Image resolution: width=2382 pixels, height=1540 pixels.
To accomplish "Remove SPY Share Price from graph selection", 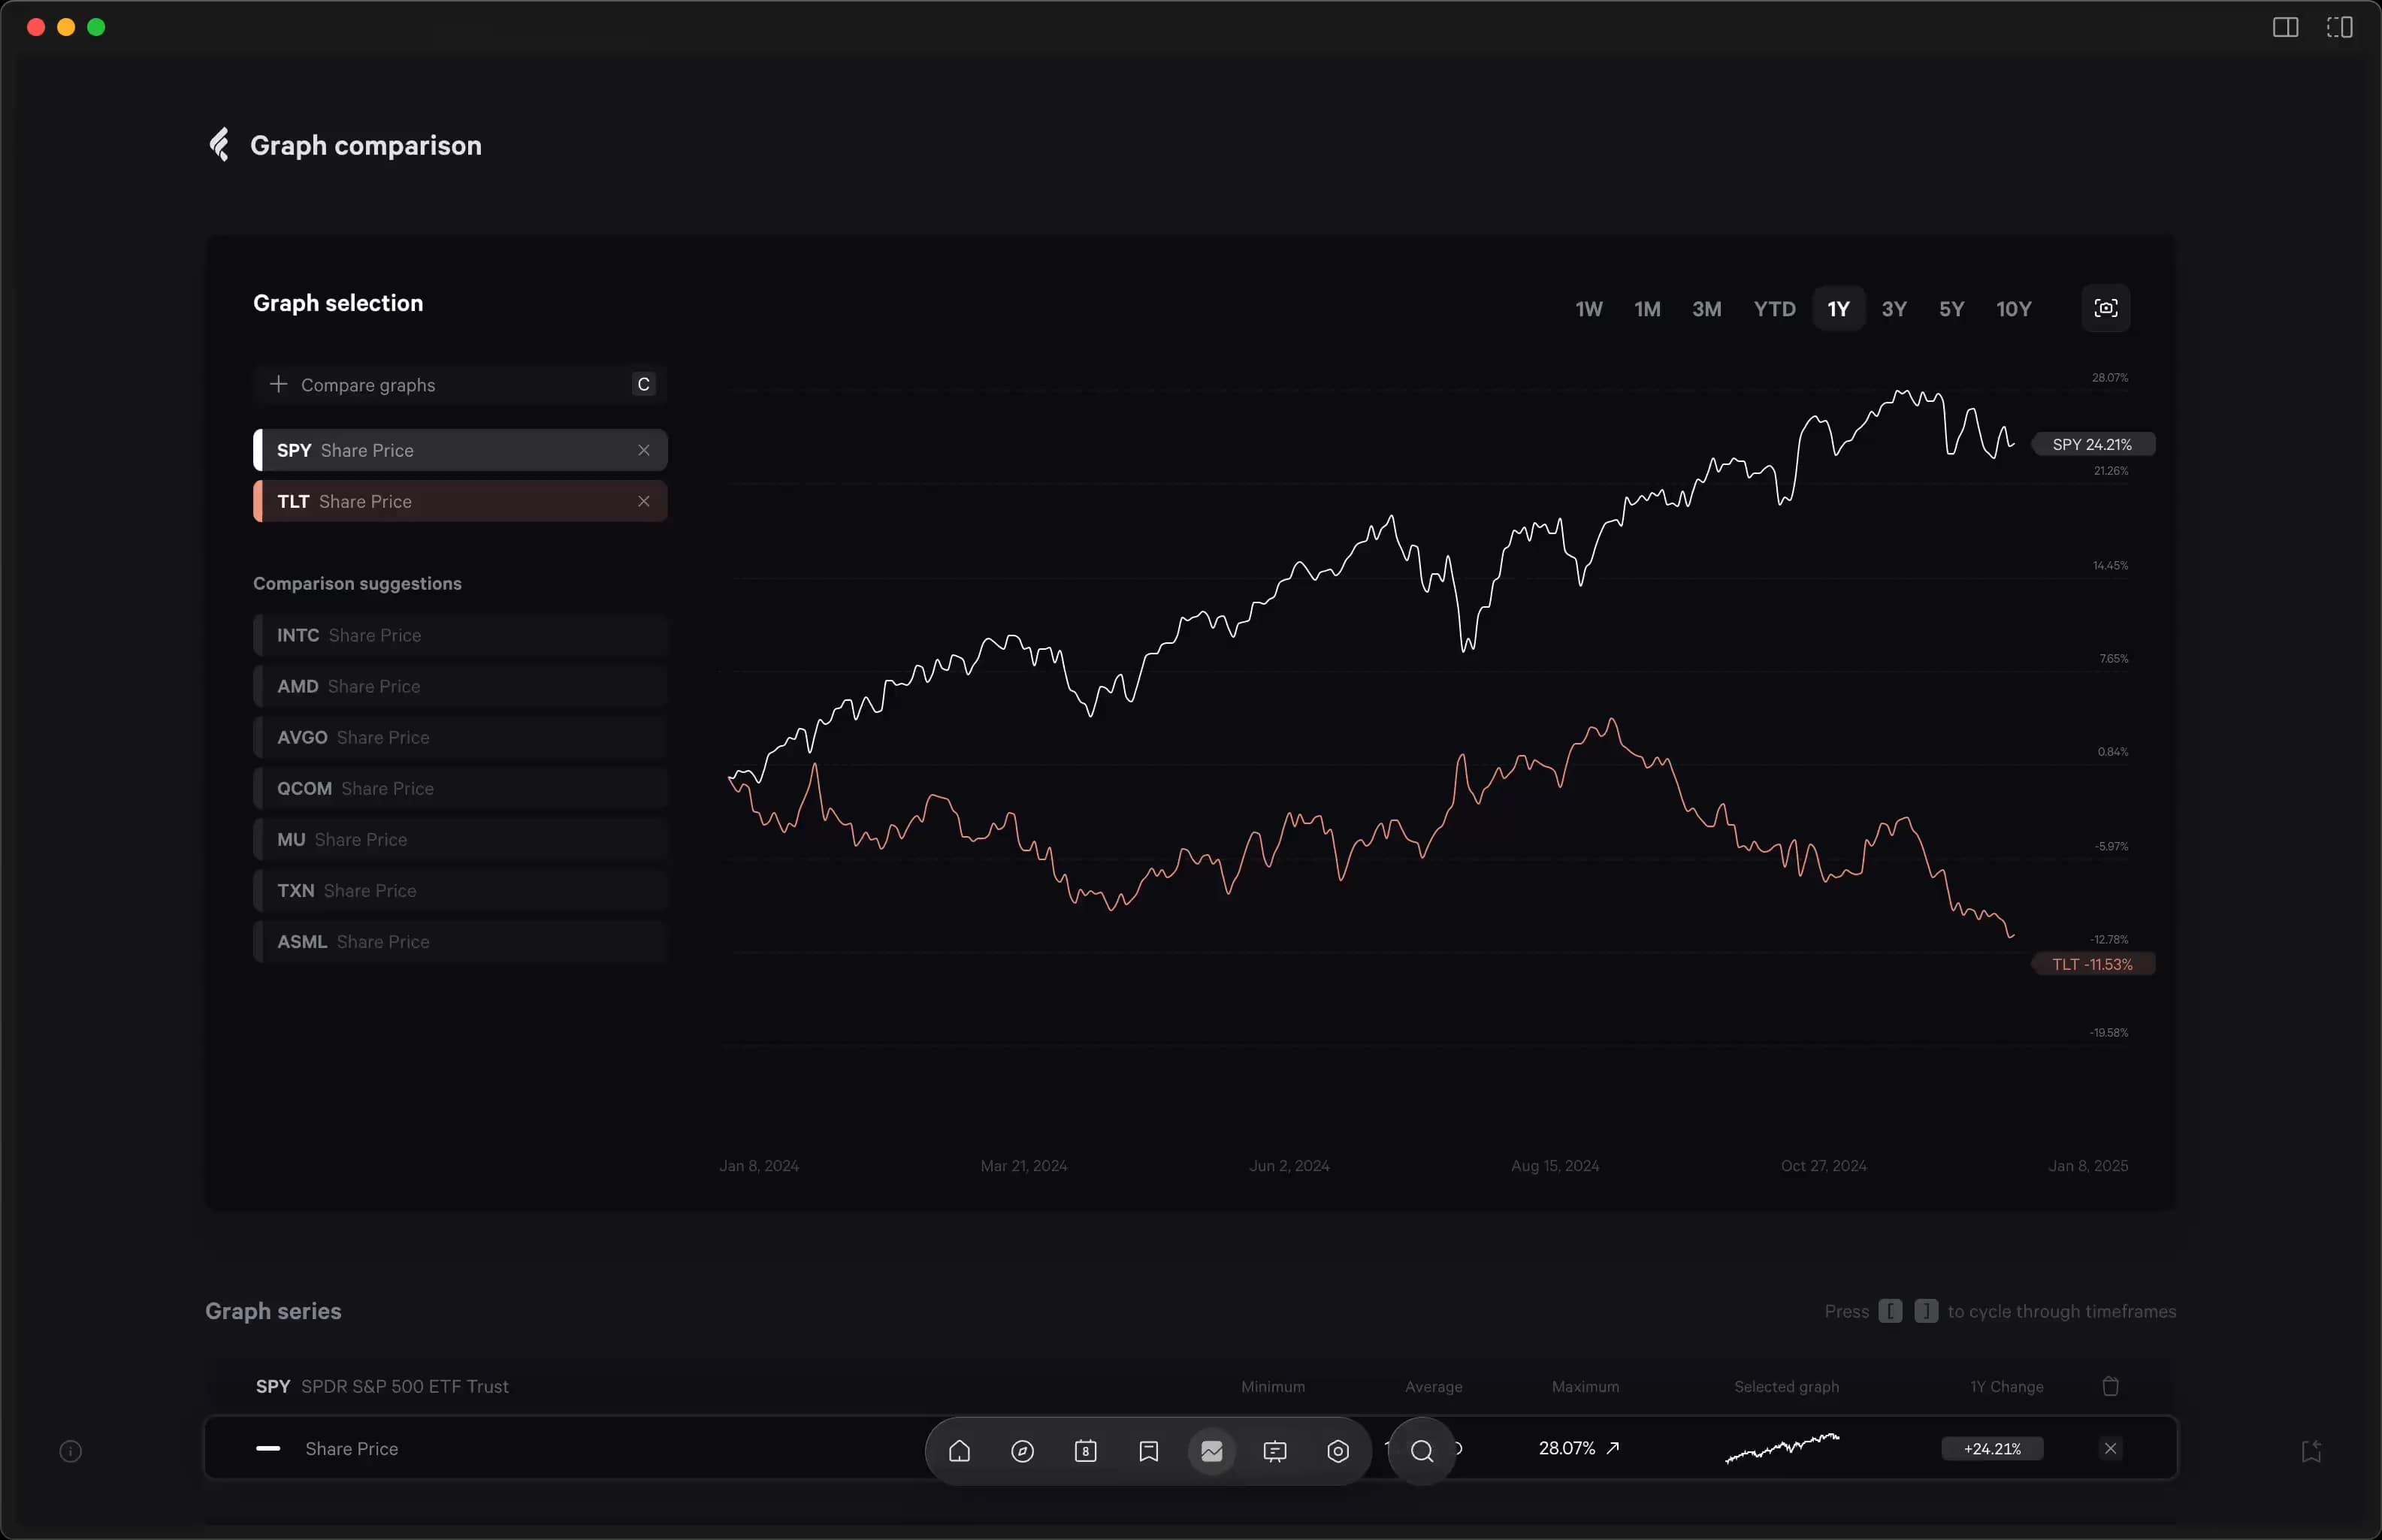I will coord(644,450).
